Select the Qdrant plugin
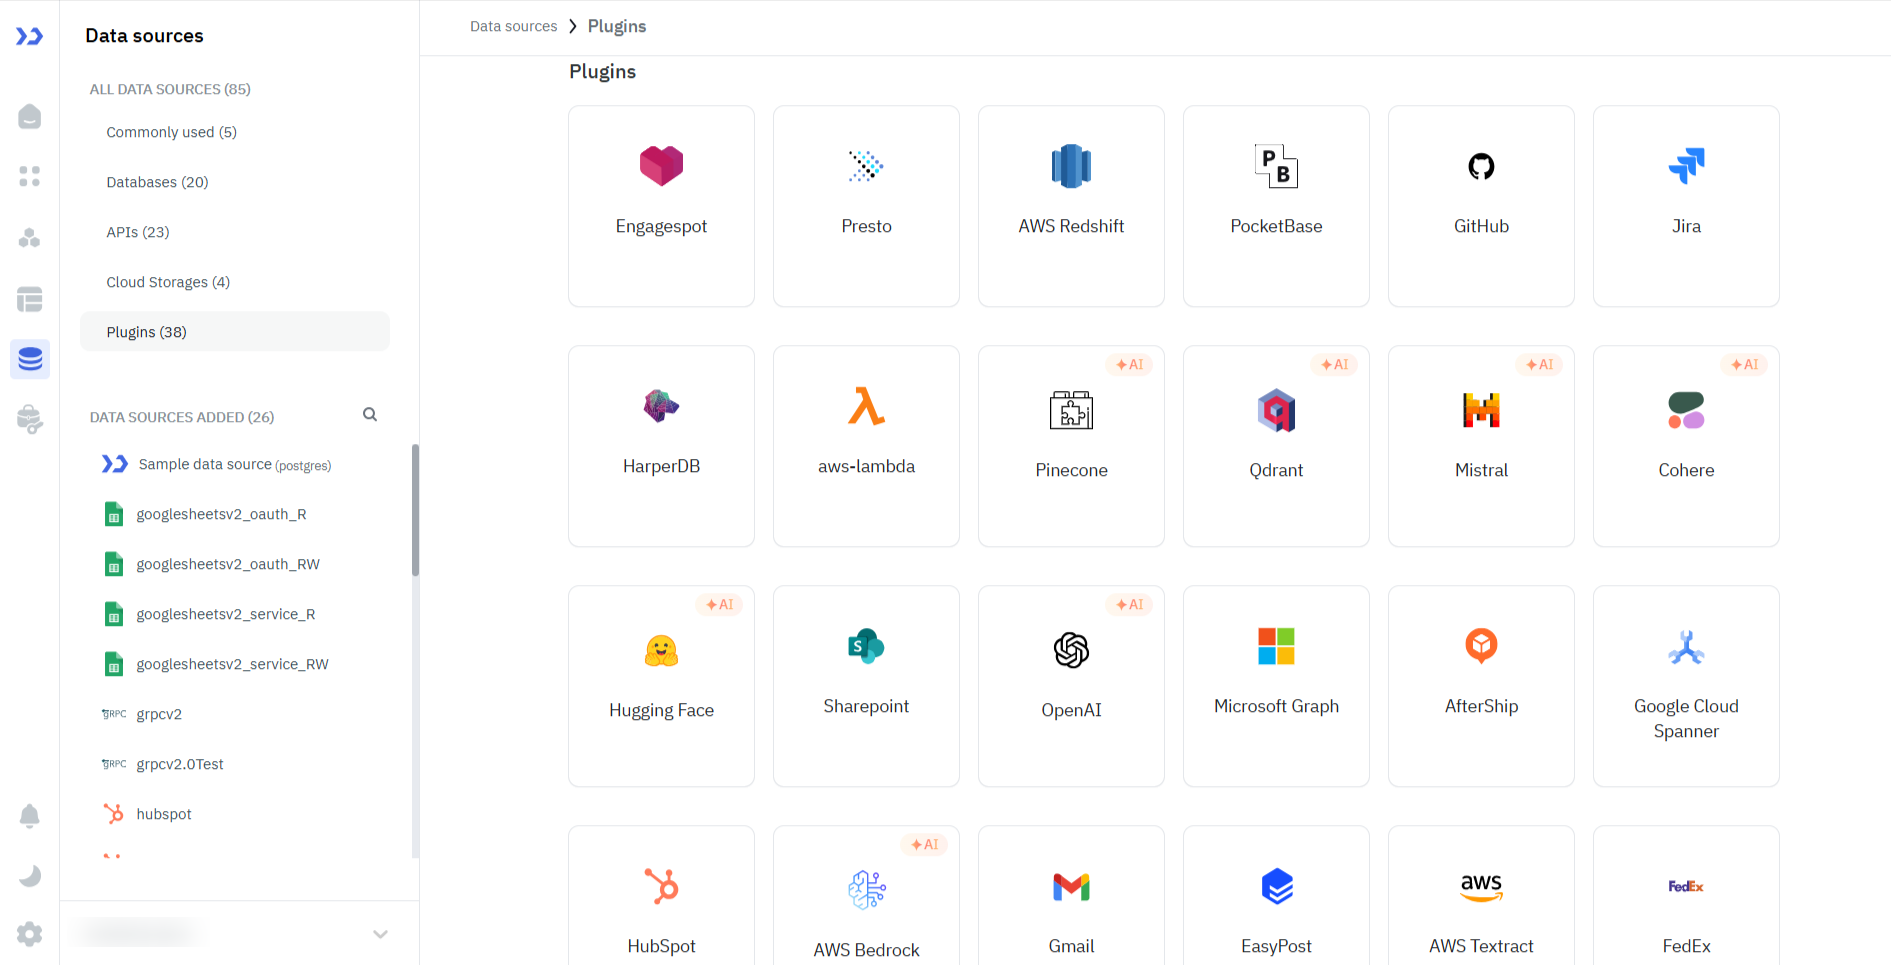 click(x=1276, y=446)
